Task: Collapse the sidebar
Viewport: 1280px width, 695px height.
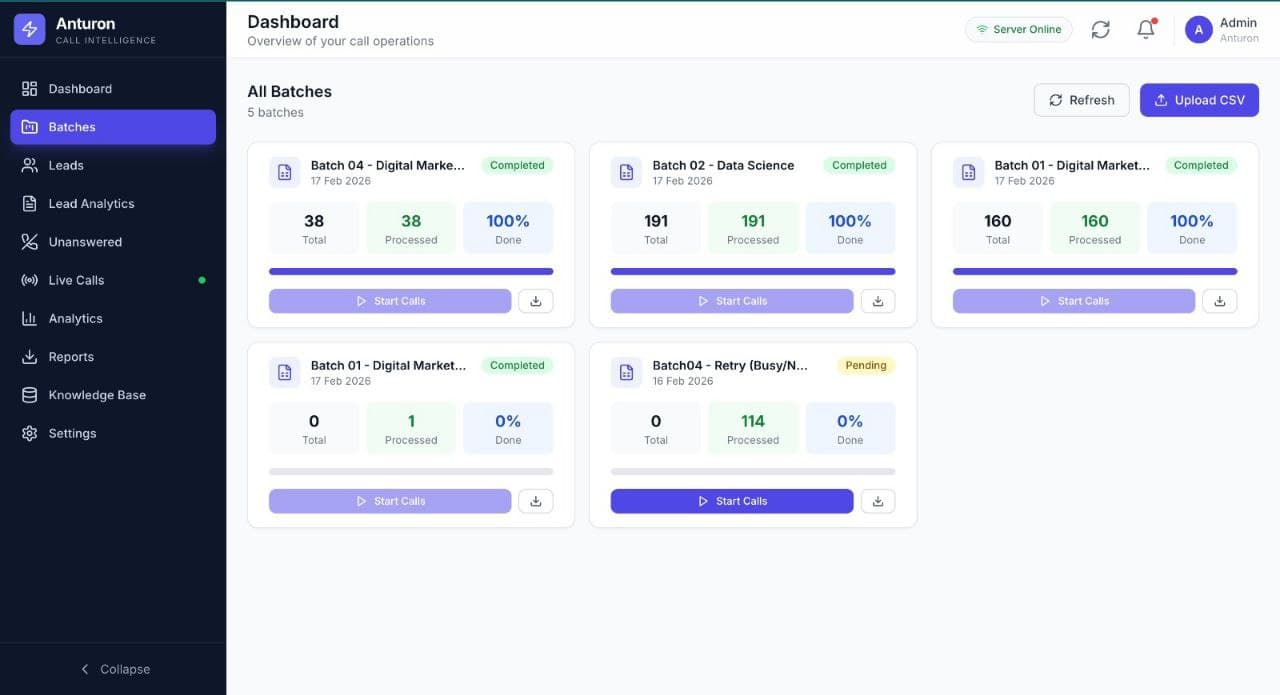Action: pyautogui.click(x=113, y=669)
